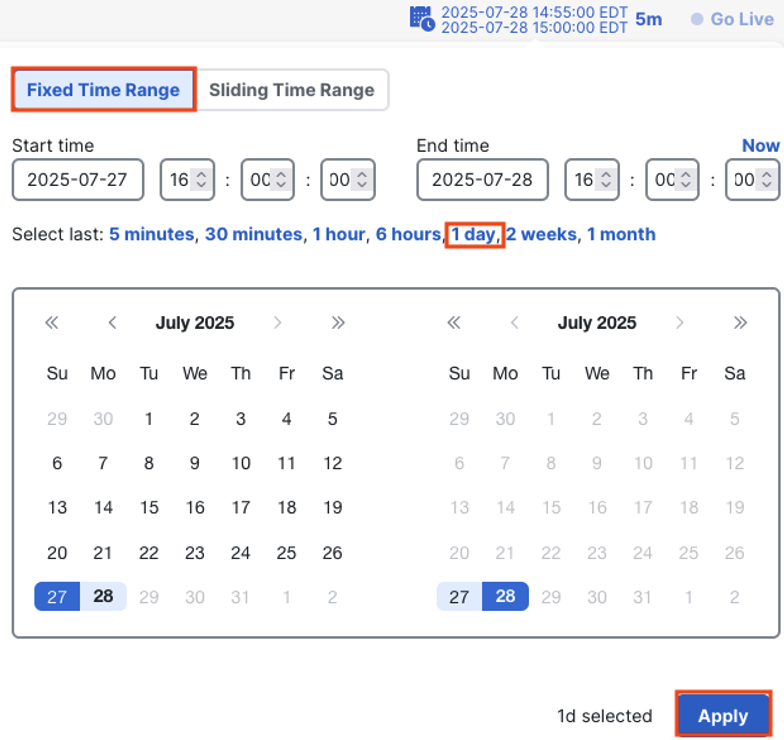This screenshot has height=740, width=784.
Task: Jump forward a year in left calendar
Action: [x=338, y=322]
